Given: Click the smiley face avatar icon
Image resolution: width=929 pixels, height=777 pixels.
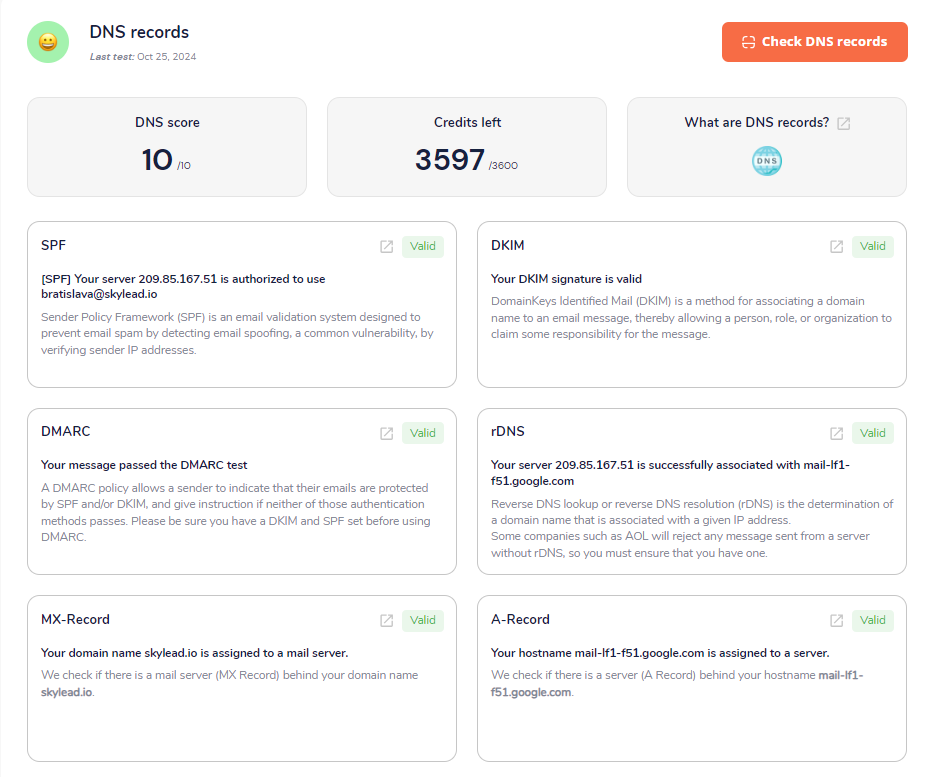Looking at the screenshot, I should [x=48, y=42].
